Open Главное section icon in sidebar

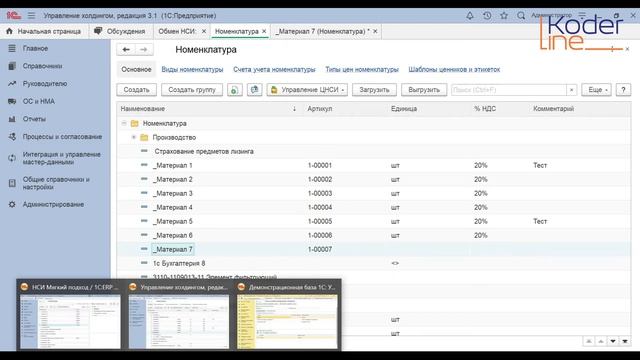click(12, 48)
